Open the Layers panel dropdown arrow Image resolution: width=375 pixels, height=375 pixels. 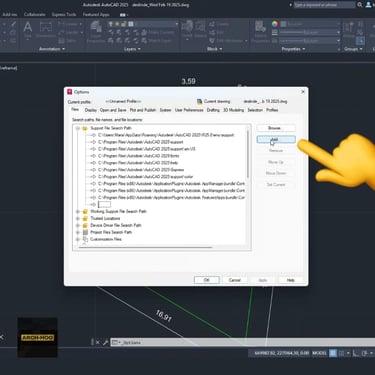[139, 49]
